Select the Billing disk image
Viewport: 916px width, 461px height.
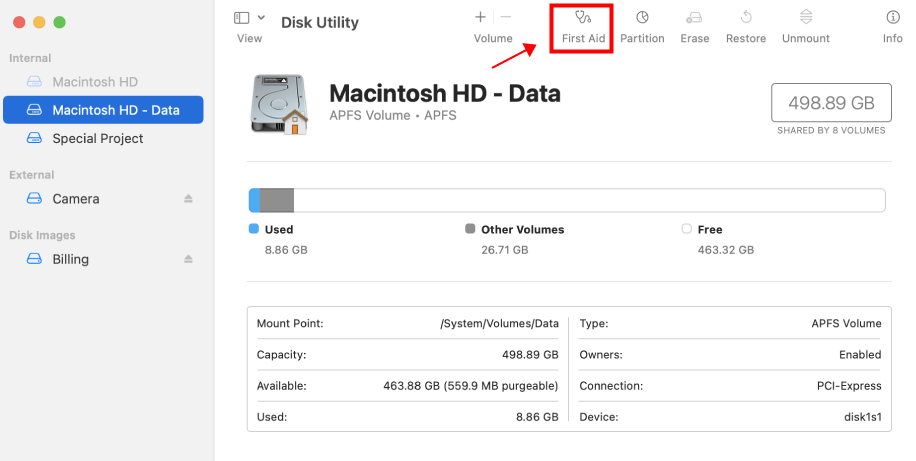(x=70, y=259)
